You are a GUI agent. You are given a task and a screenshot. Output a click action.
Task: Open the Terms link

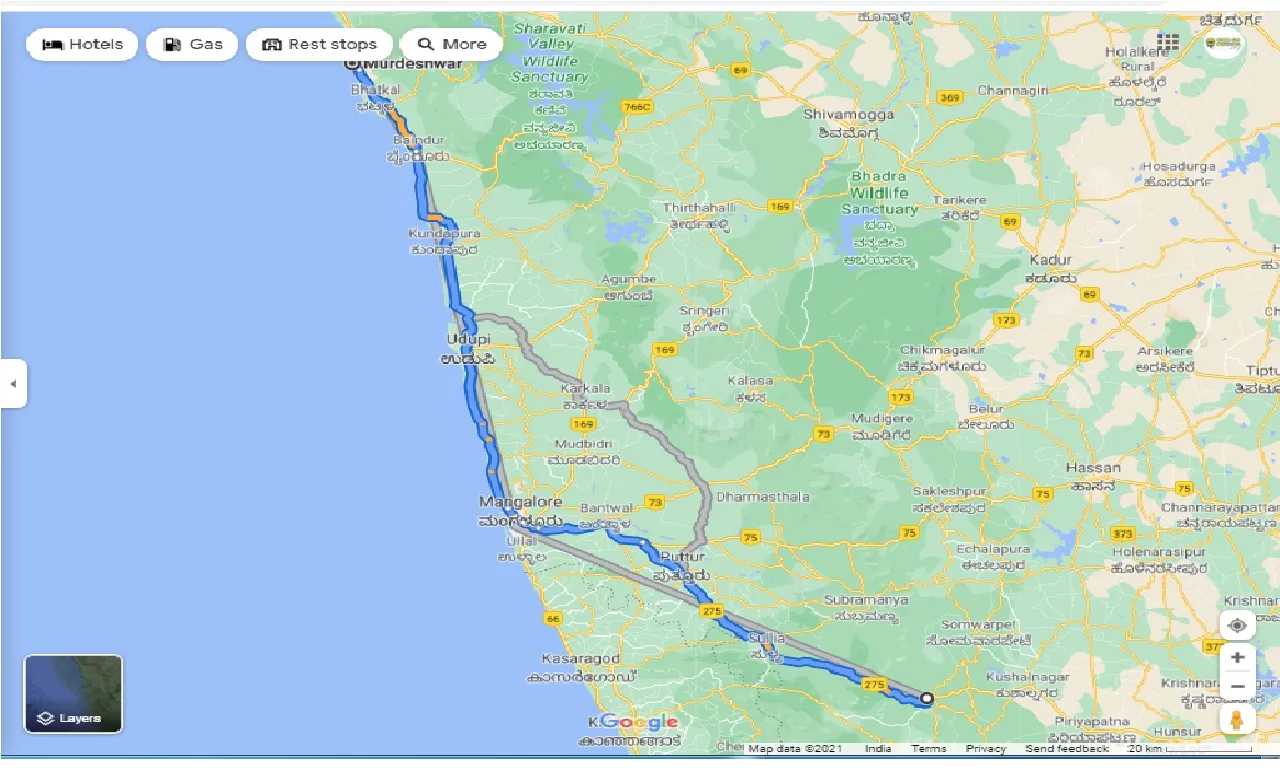(x=928, y=748)
